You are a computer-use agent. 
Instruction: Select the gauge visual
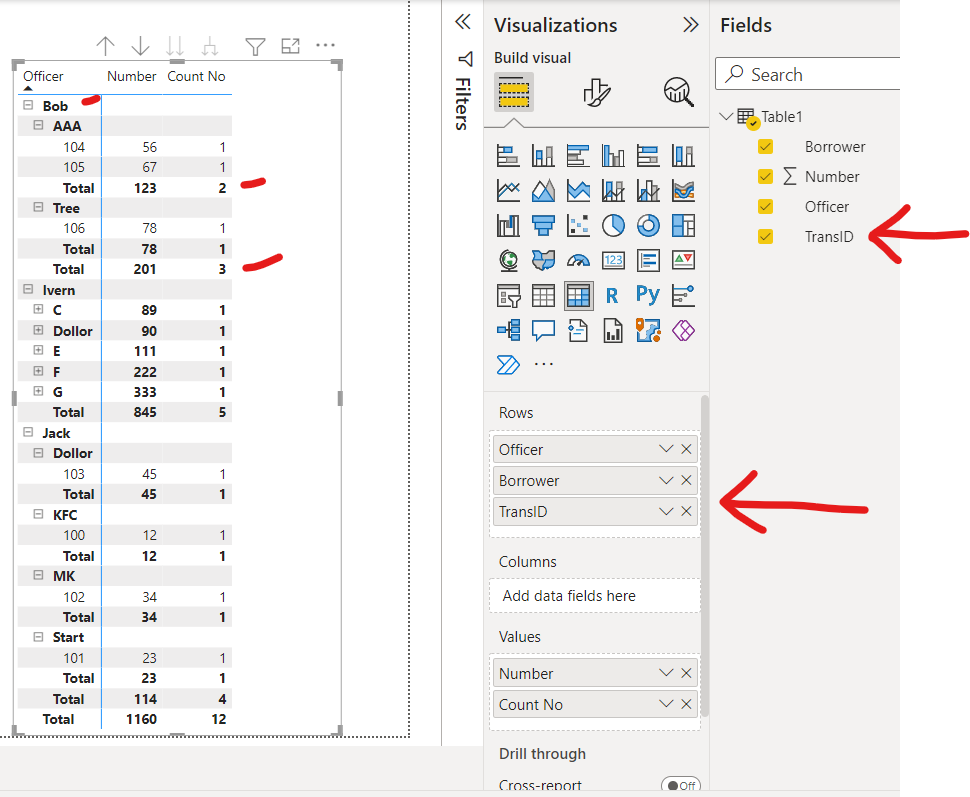[578, 261]
